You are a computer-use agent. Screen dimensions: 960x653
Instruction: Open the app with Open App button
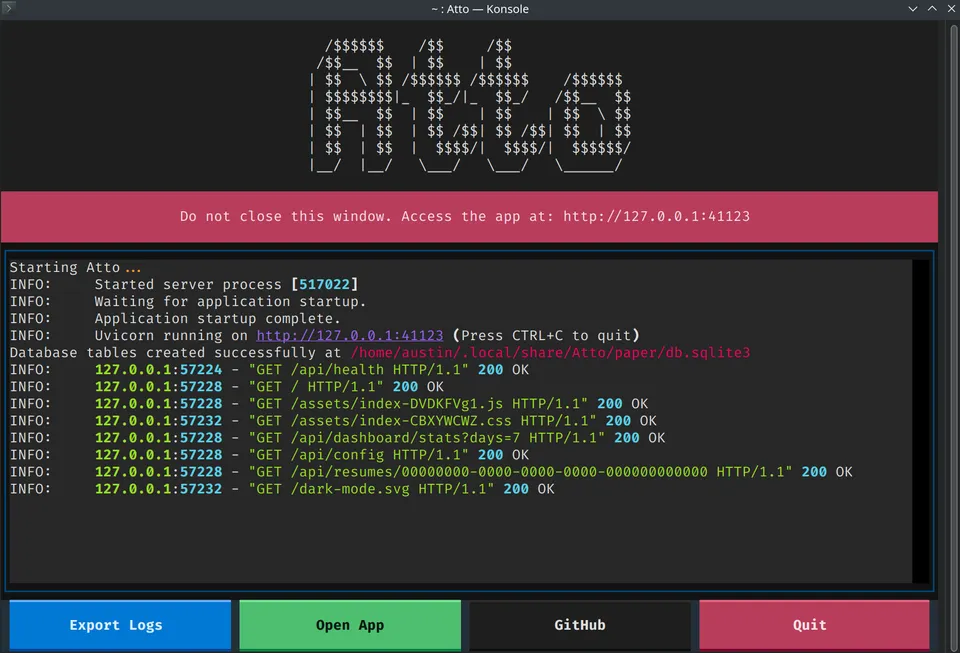coord(350,625)
